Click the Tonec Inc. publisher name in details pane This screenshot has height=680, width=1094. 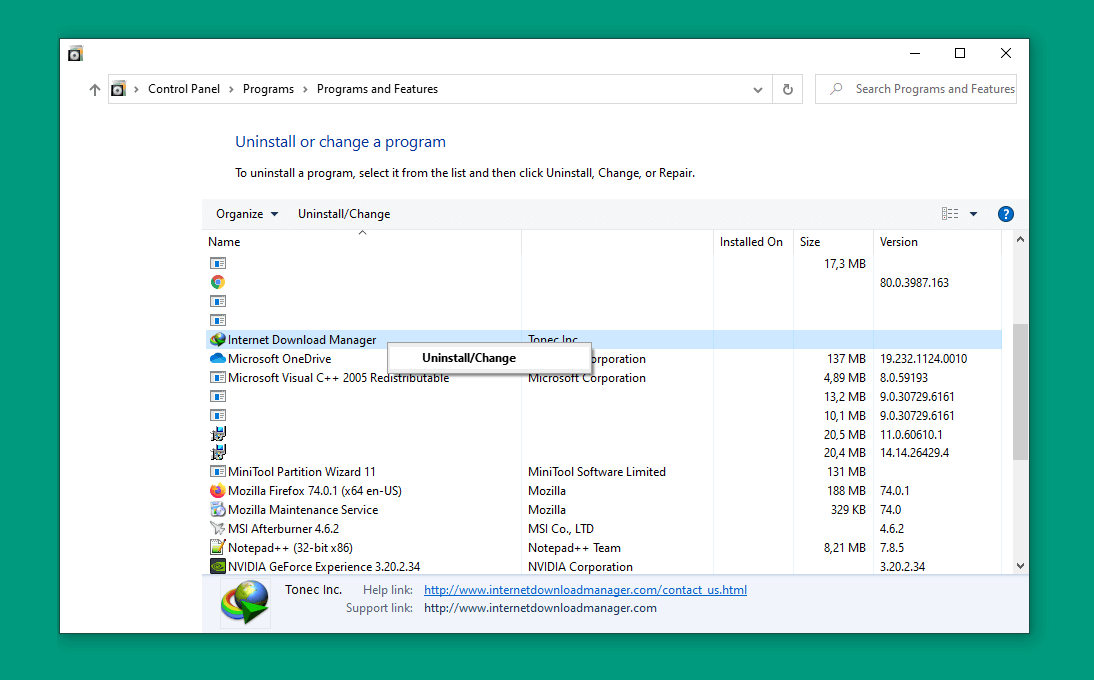313,589
